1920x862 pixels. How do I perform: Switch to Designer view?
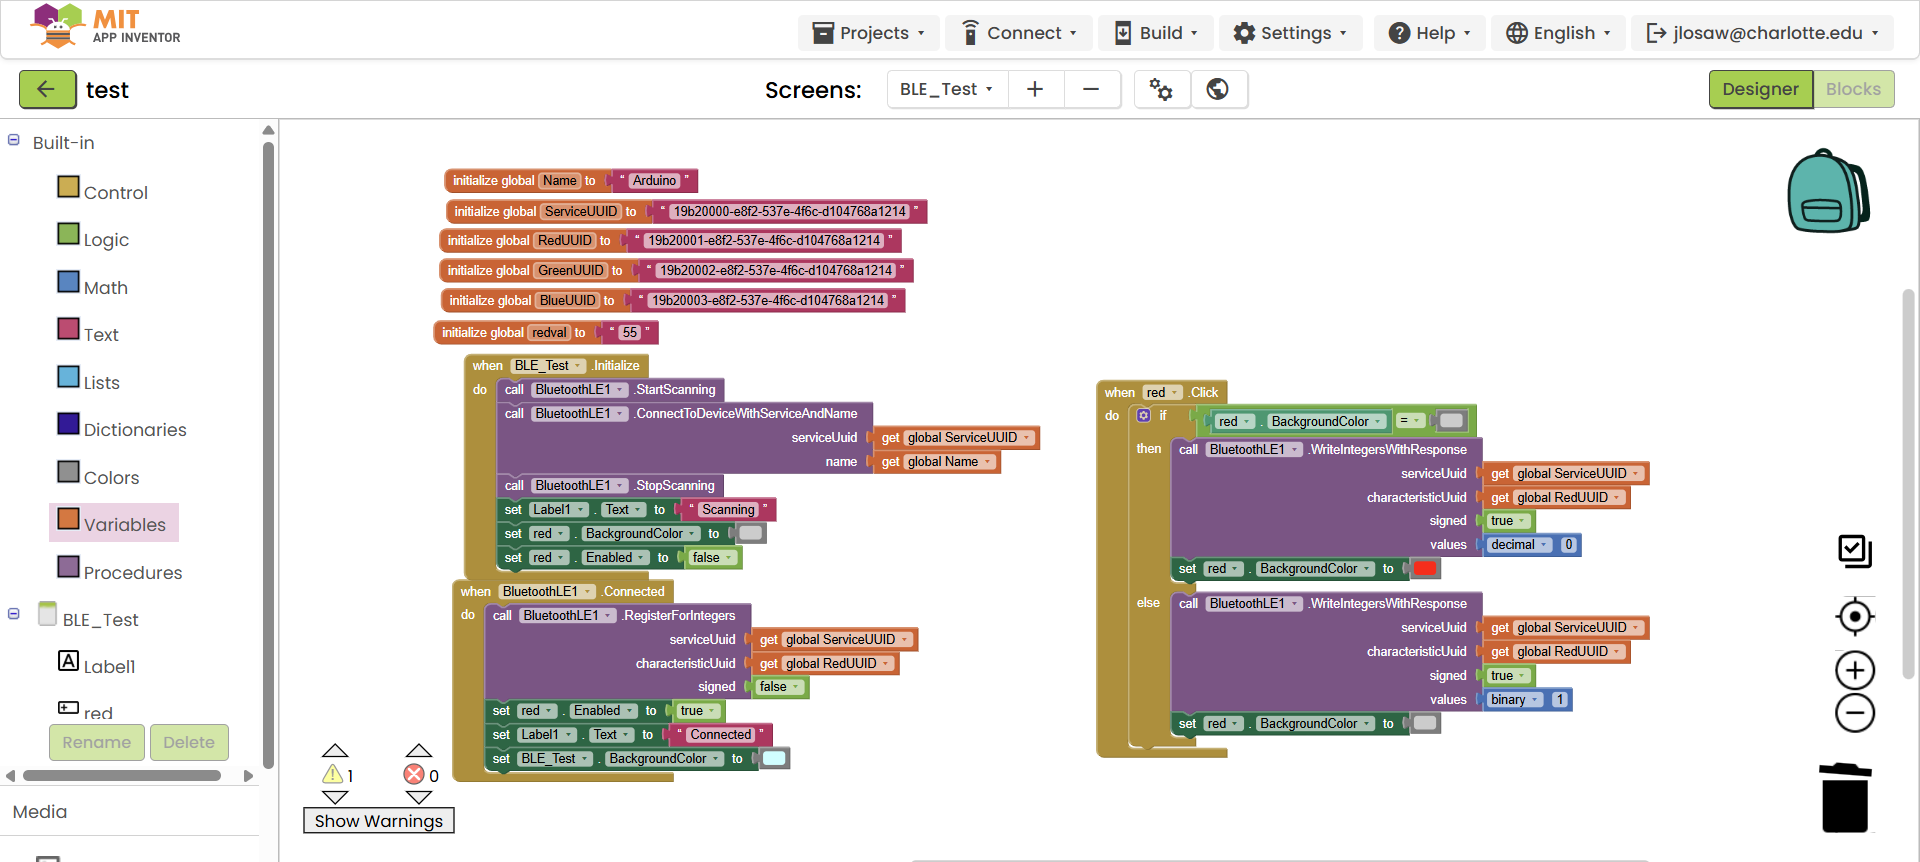point(1760,90)
